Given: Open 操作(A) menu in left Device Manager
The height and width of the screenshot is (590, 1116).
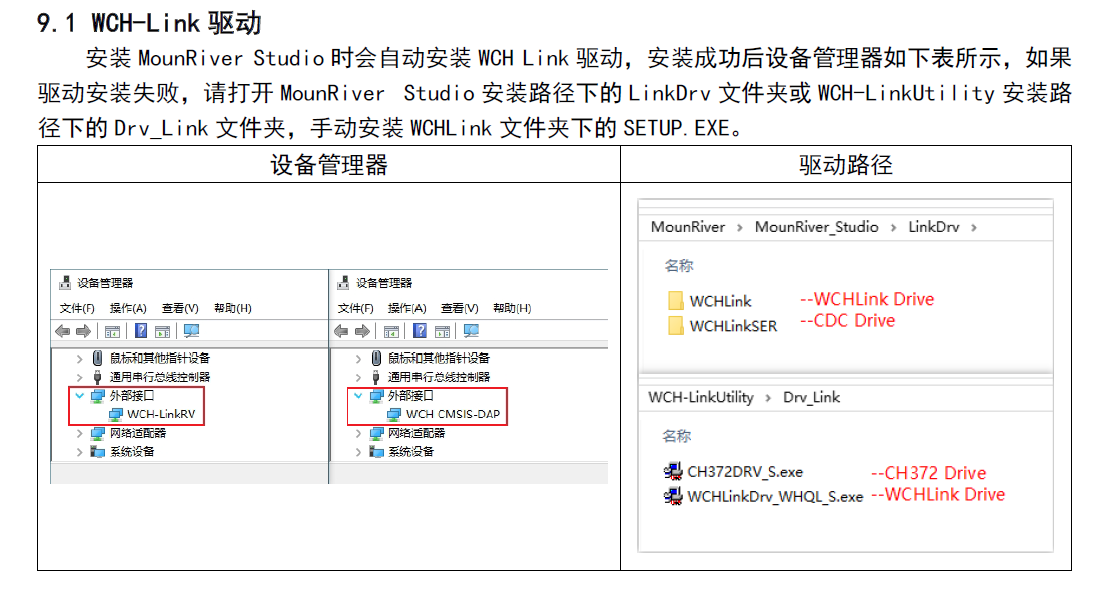Looking at the screenshot, I should point(128,308).
